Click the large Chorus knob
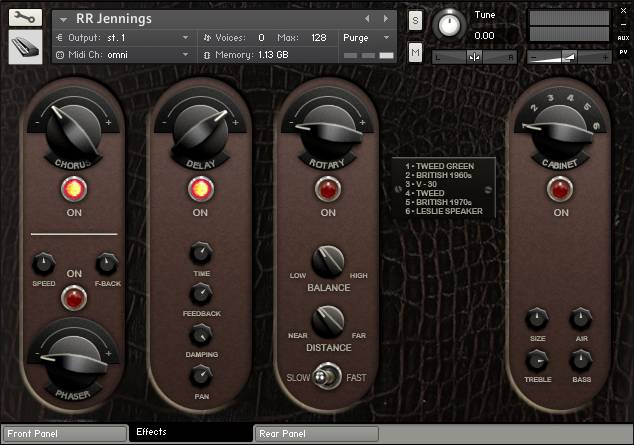The image size is (634, 445). (74, 129)
